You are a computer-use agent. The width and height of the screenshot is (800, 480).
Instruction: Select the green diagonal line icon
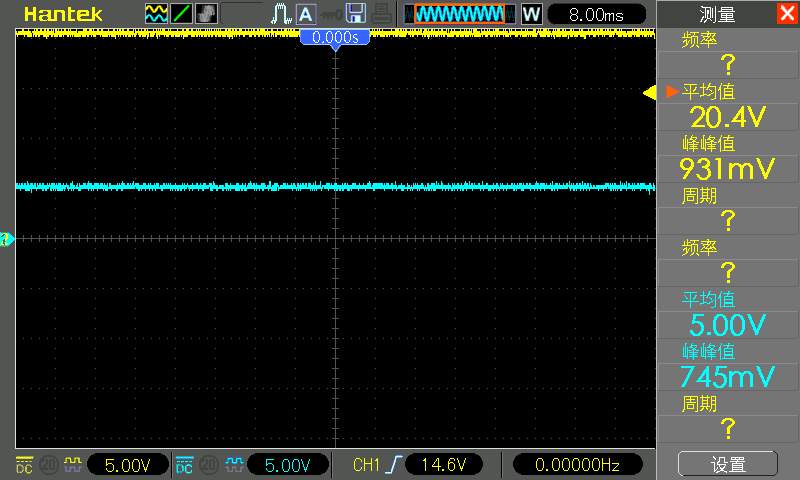point(181,14)
